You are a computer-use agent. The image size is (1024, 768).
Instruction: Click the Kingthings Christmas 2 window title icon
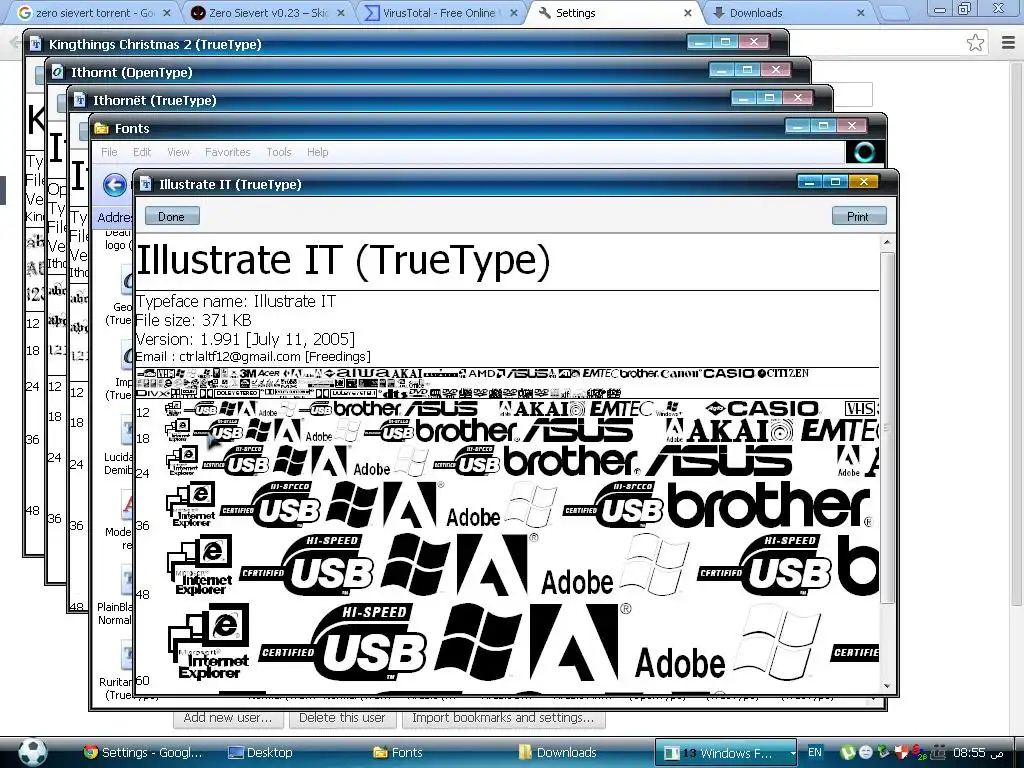tap(35, 44)
